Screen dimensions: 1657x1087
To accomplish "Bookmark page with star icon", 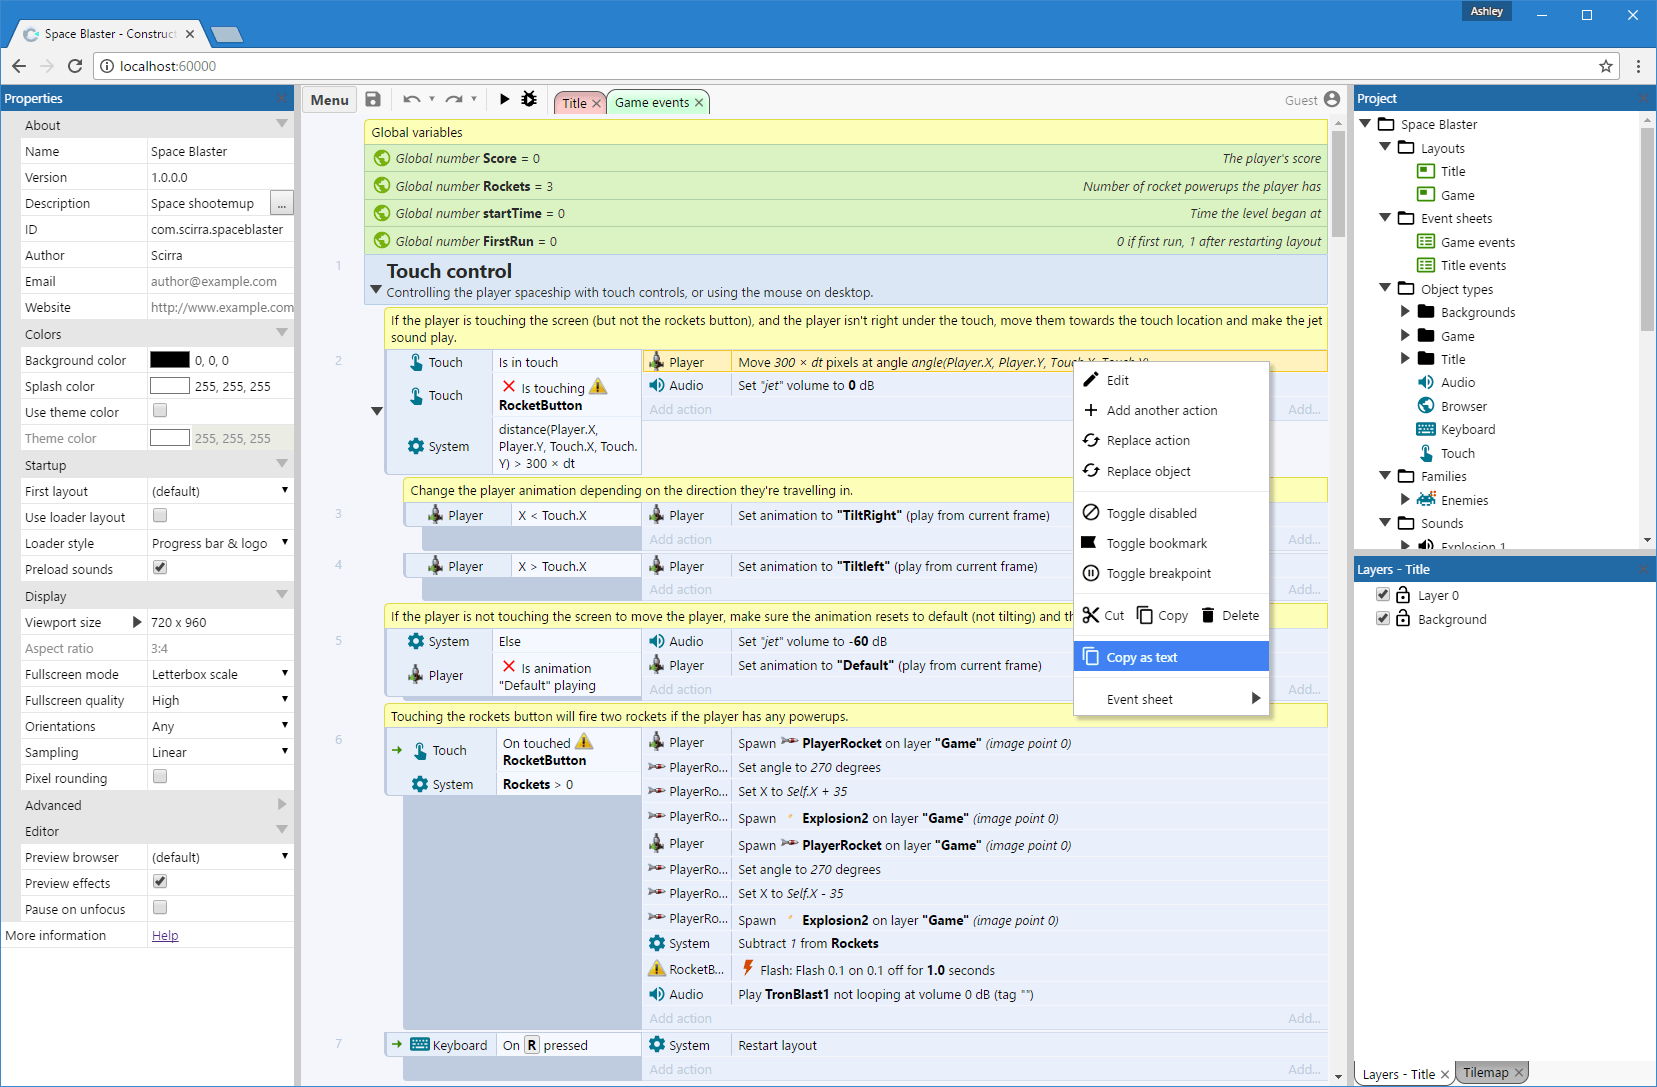I will tap(1606, 66).
